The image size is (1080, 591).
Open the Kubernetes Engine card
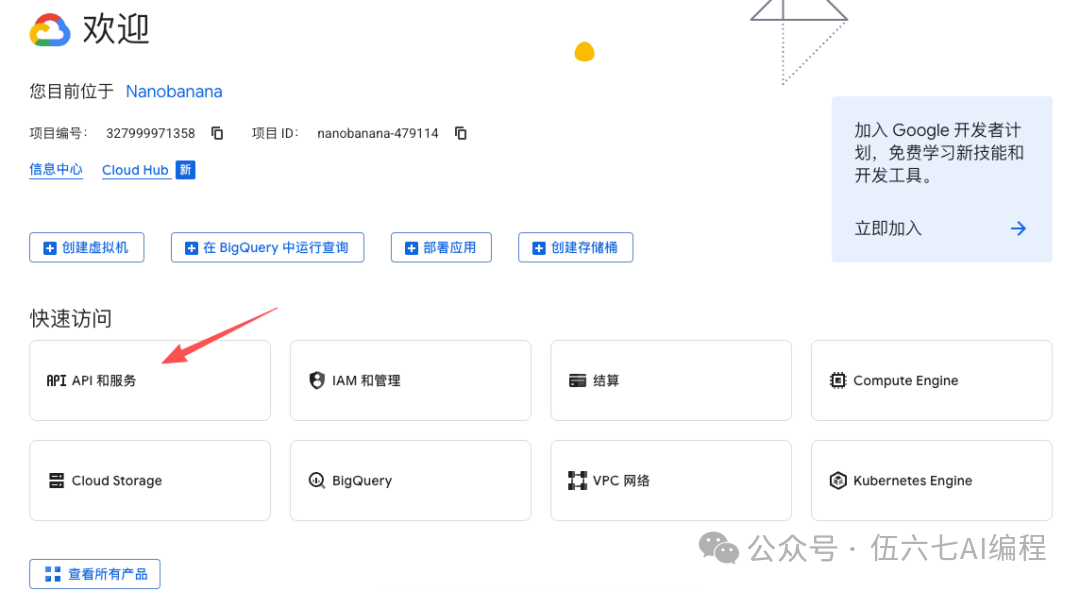point(930,480)
